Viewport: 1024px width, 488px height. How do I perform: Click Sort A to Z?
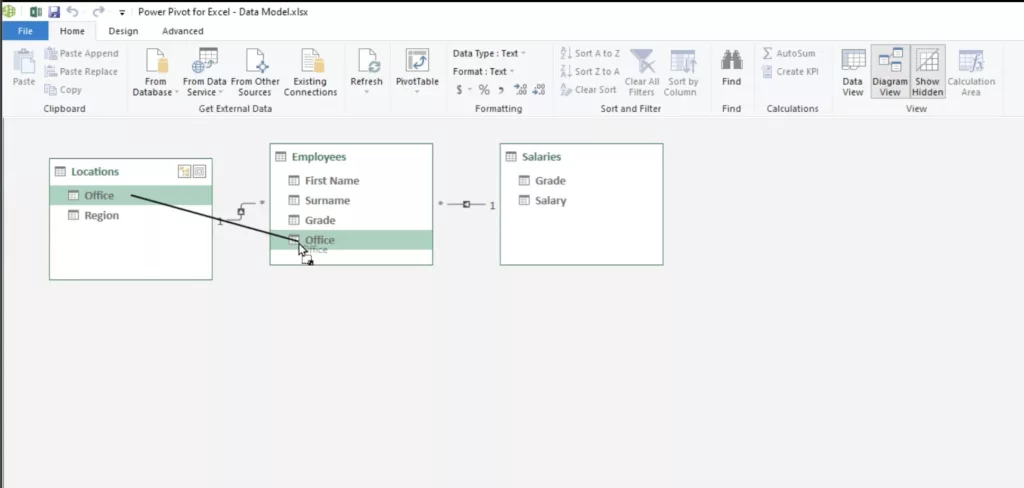[590, 54]
